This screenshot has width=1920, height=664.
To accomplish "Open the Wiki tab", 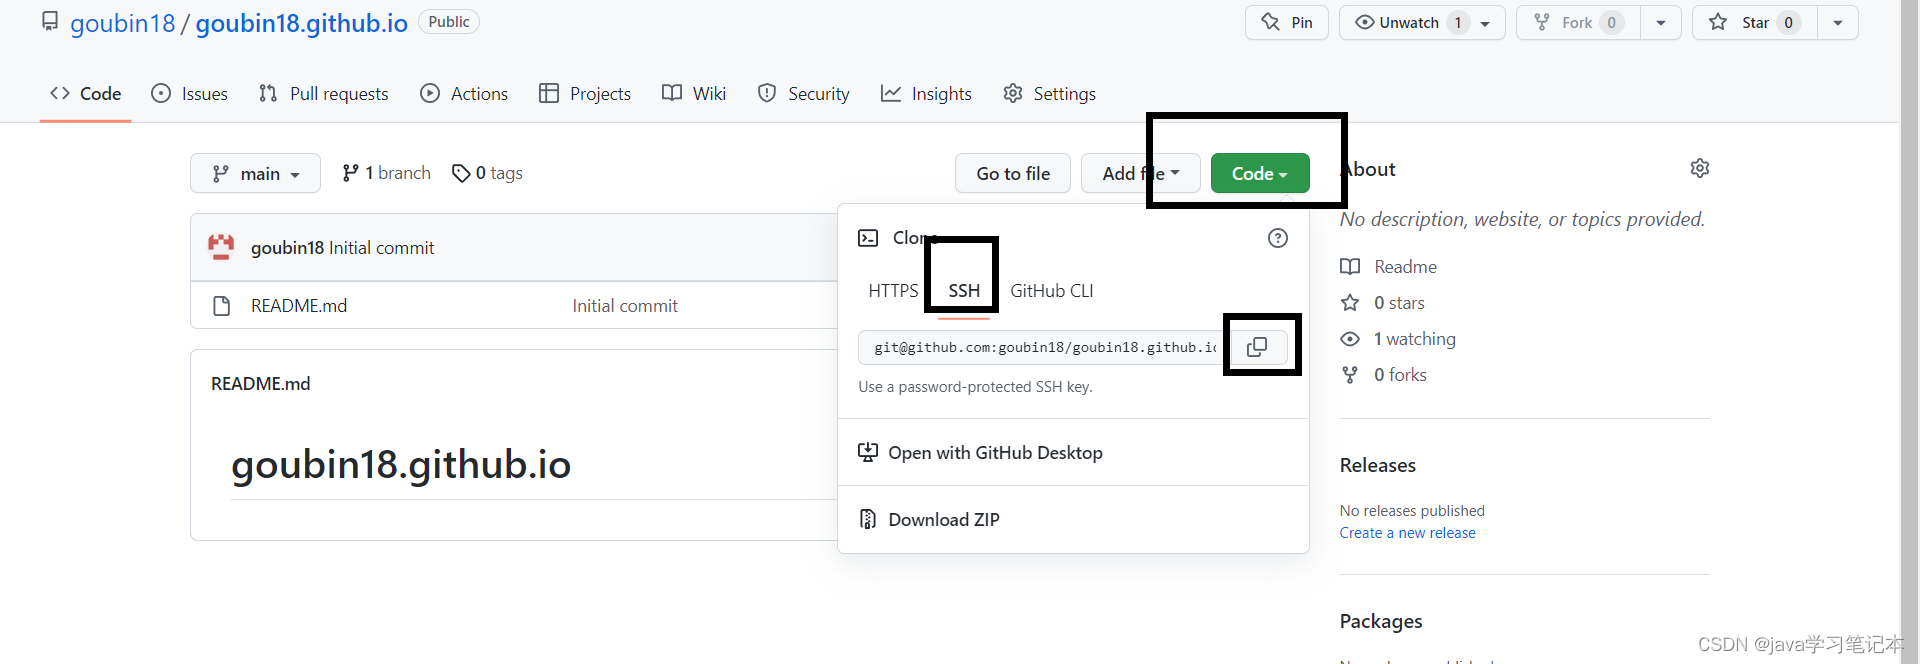I will pyautogui.click(x=694, y=93).
